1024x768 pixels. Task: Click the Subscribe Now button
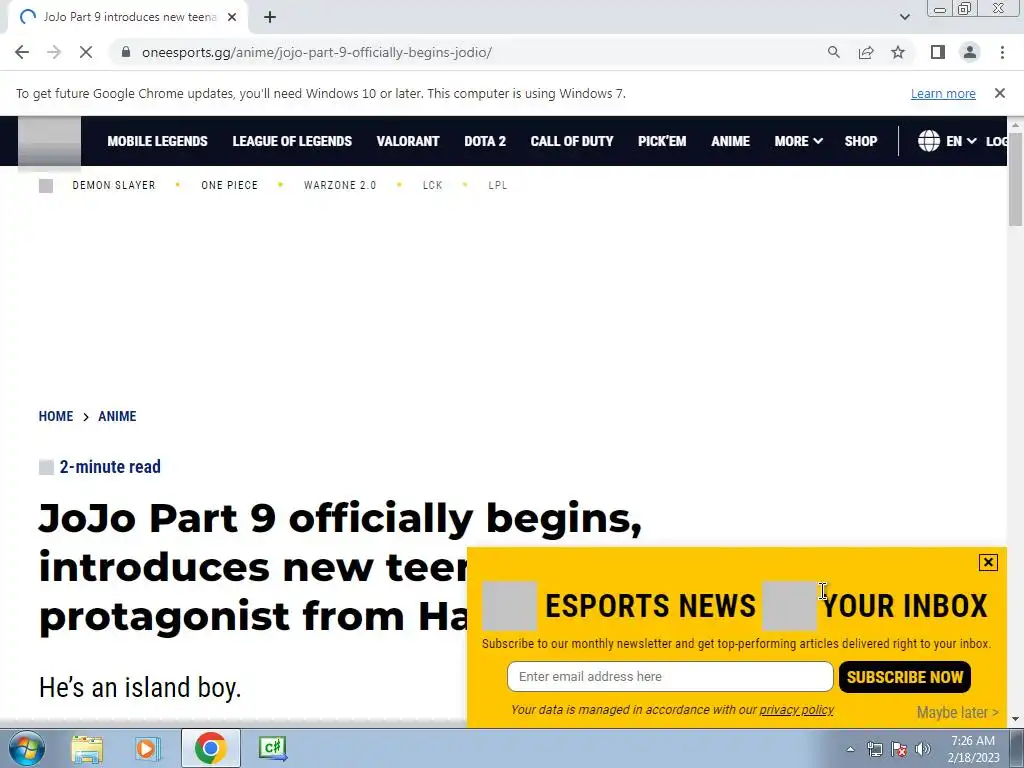(904, 677)
